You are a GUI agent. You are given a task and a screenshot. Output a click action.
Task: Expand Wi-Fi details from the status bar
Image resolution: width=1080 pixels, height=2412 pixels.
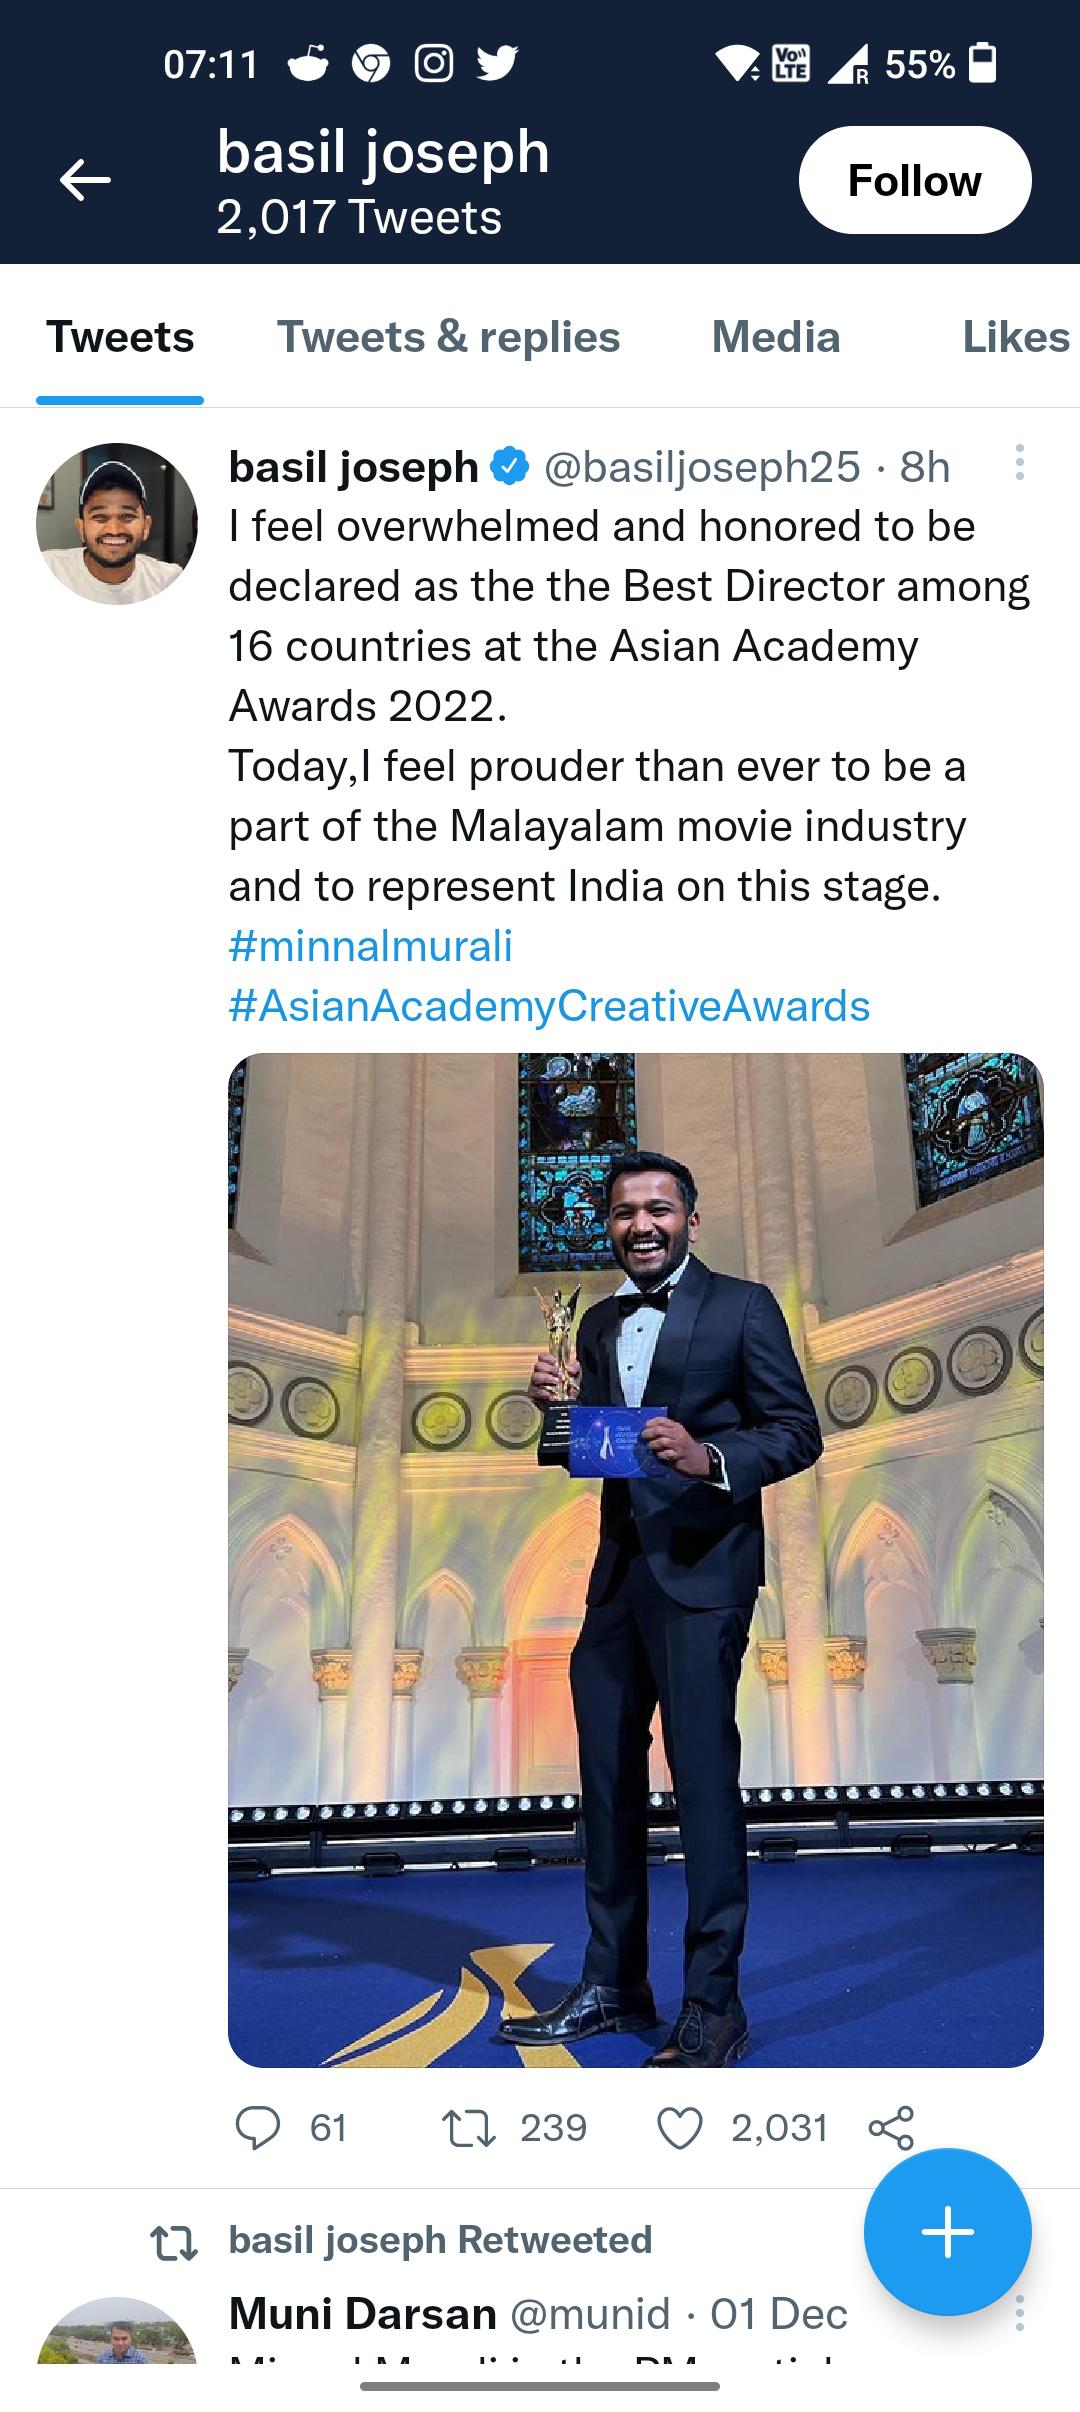(738, 64)
